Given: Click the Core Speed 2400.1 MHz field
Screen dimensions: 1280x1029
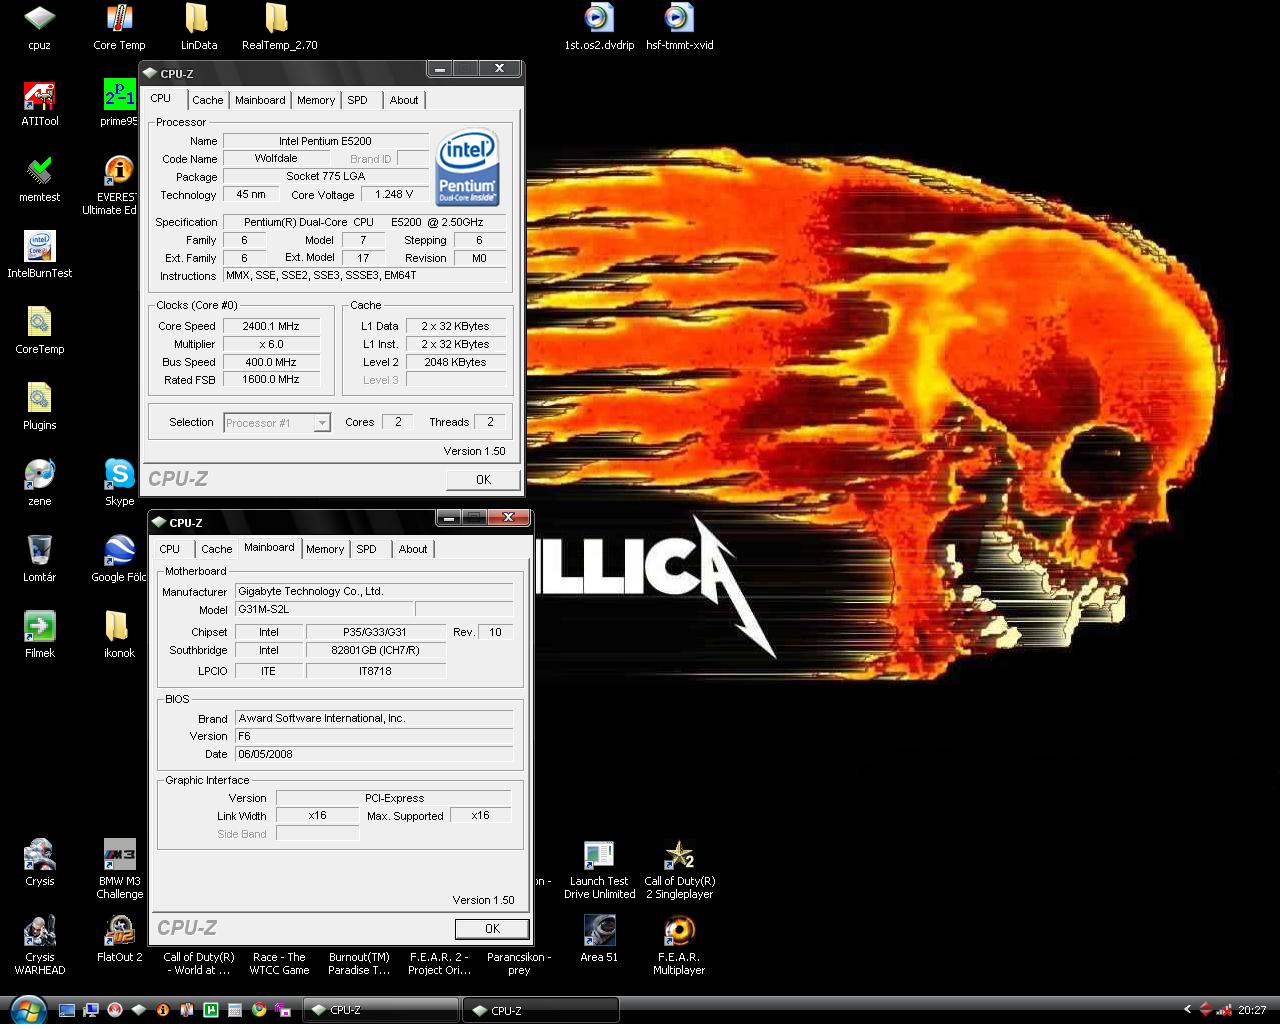Looking at the screenshot, I should [270, 326].
